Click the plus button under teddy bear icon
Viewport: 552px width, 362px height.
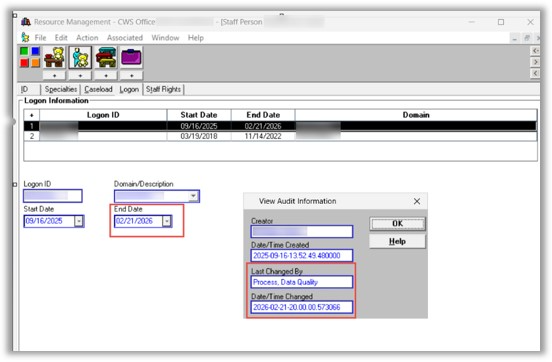click(x=54, y=75)
